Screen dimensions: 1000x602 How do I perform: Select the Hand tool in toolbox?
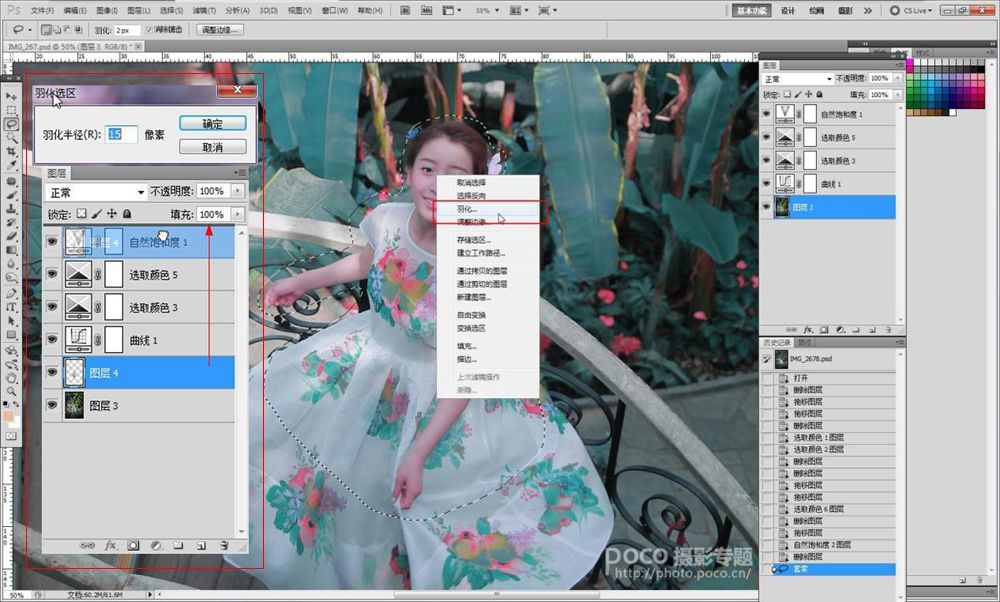click(11, 378)
